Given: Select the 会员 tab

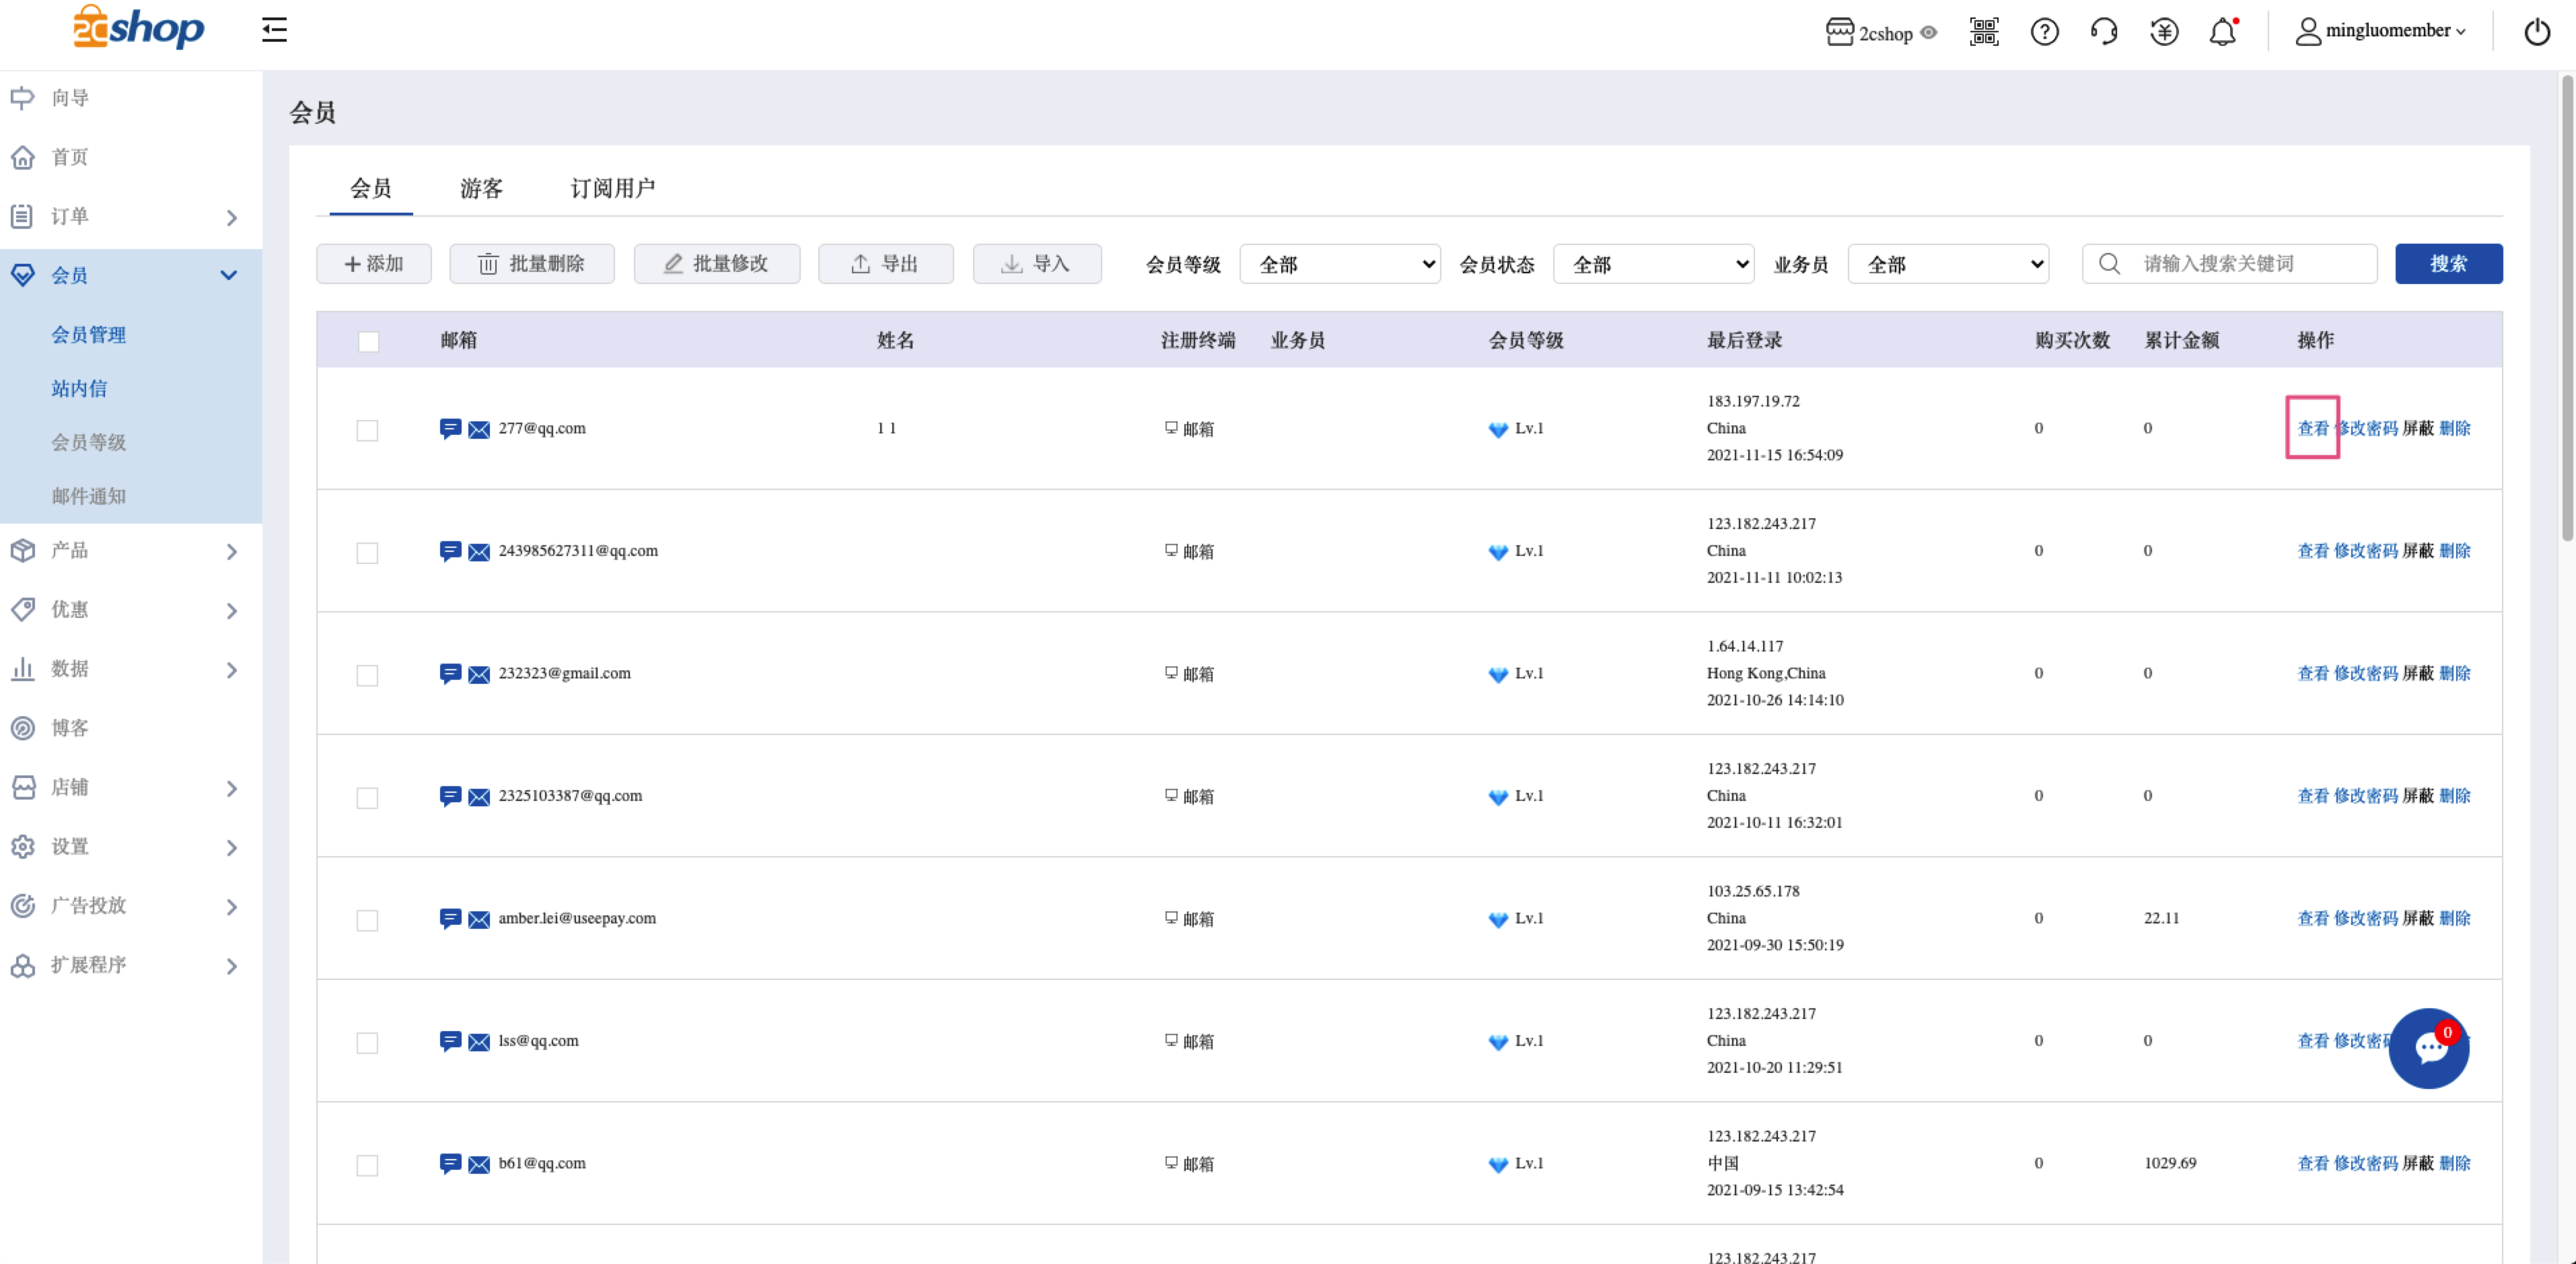Looking at the screenshot, I should [x=371, y=188].
